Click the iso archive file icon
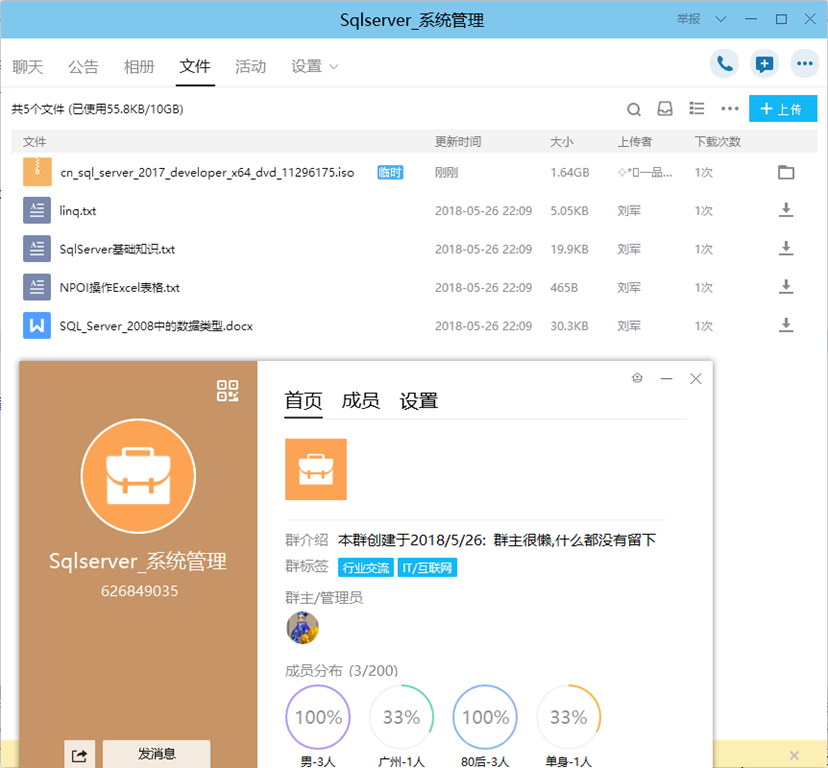The width and height of the screenshot is (828, 768). click(37, 172)
